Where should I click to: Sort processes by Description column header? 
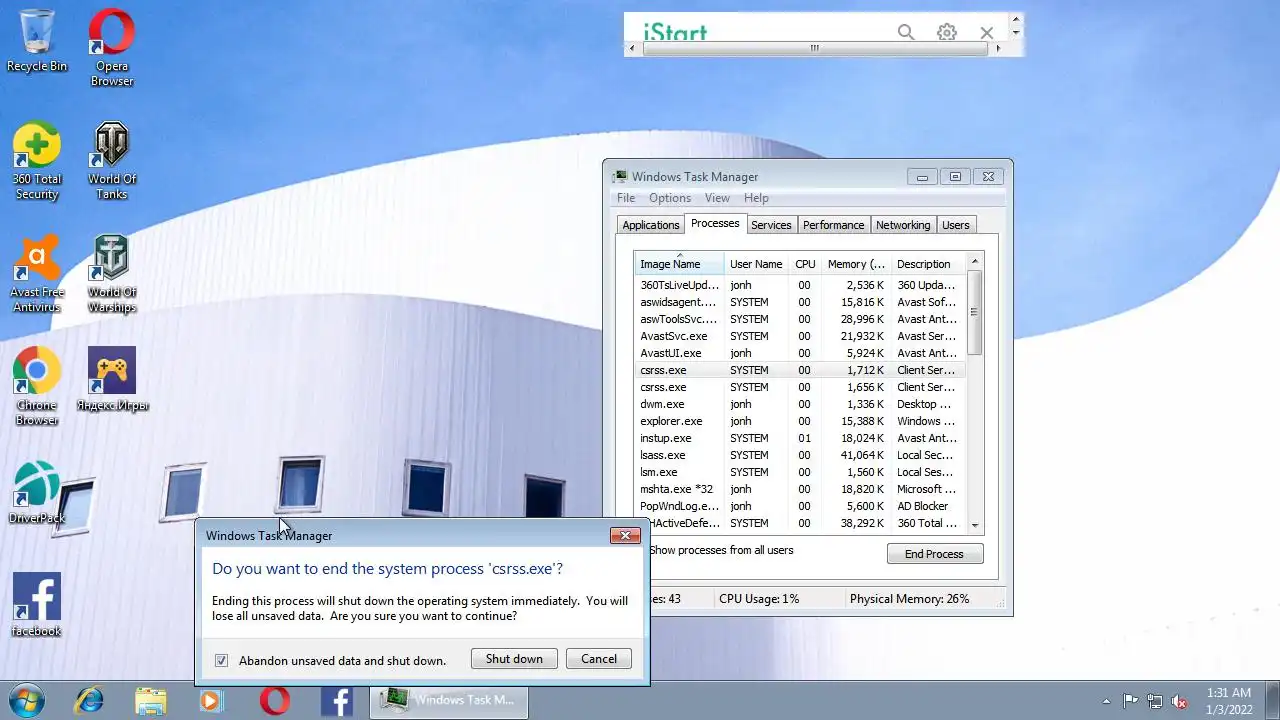click(929, 264)
